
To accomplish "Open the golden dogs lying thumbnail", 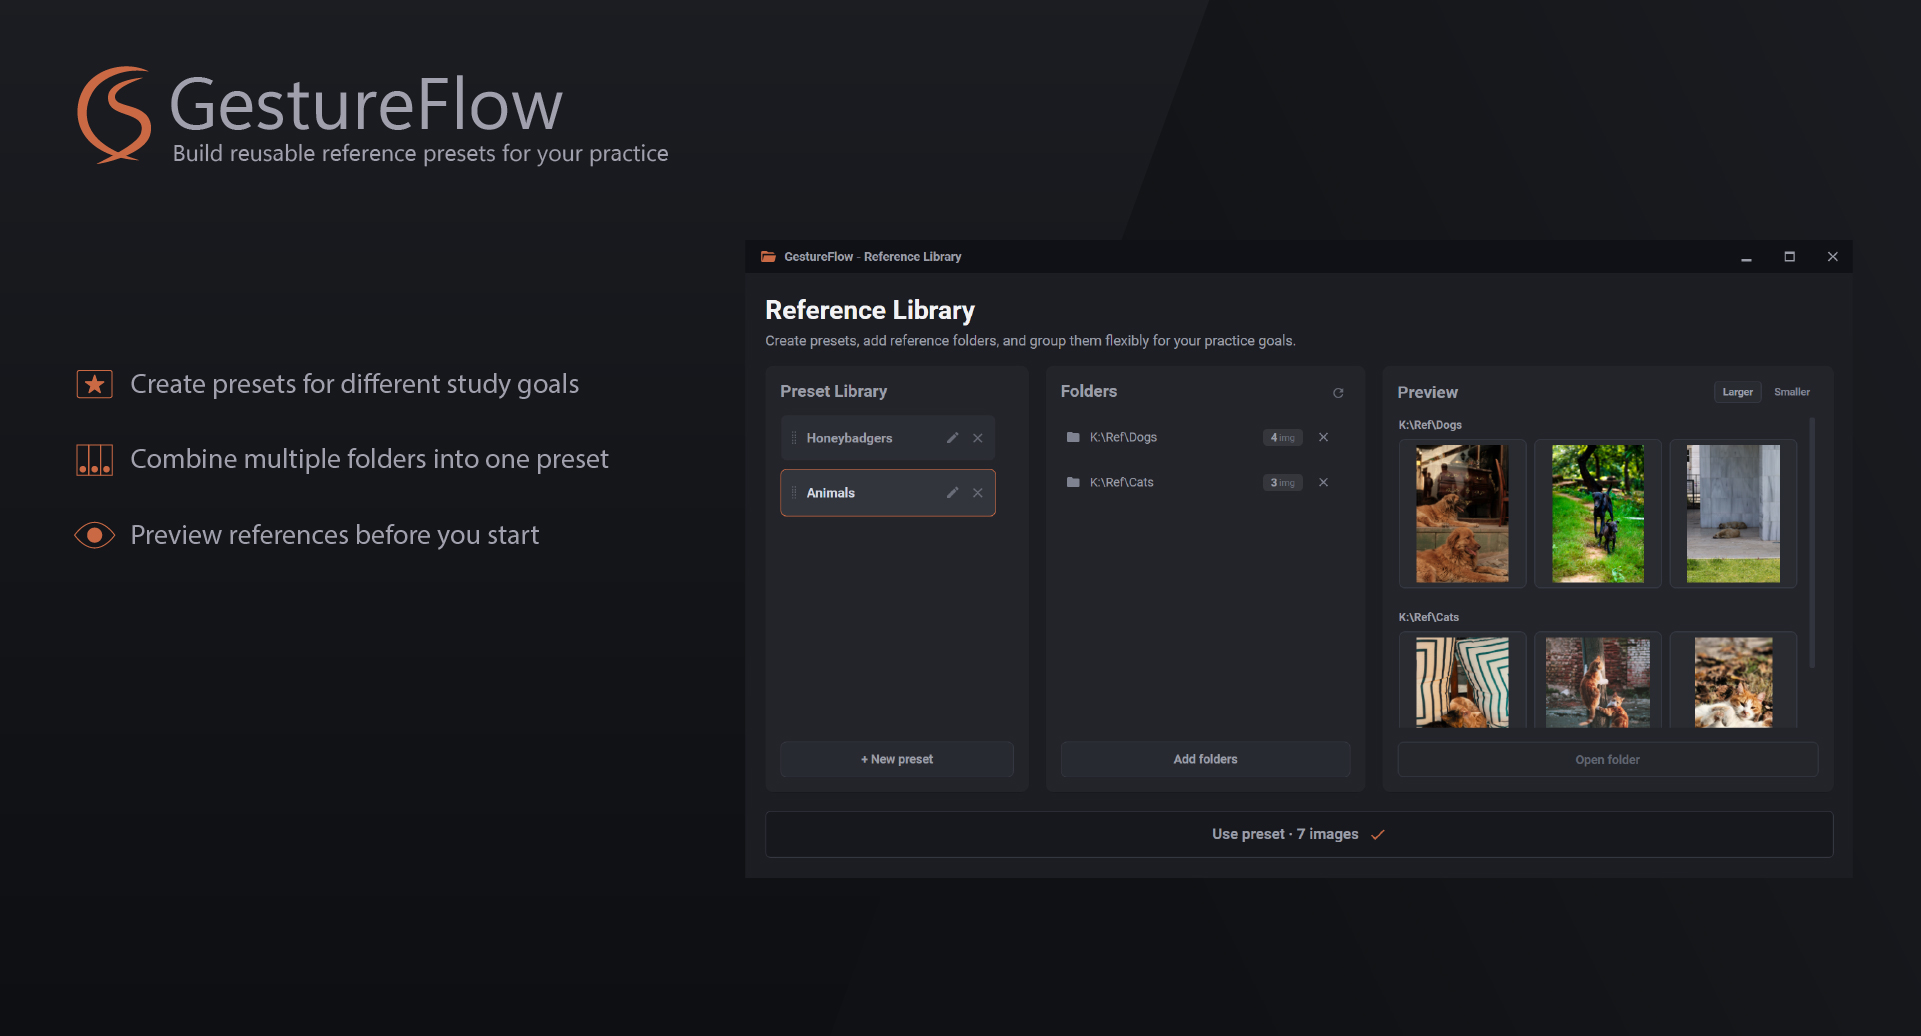I will tap(1462, 514).
